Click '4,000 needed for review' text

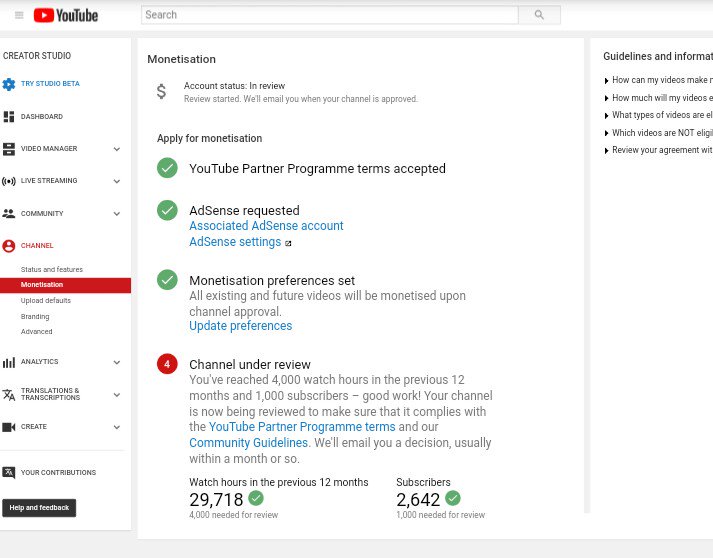[x=233, y=515]
